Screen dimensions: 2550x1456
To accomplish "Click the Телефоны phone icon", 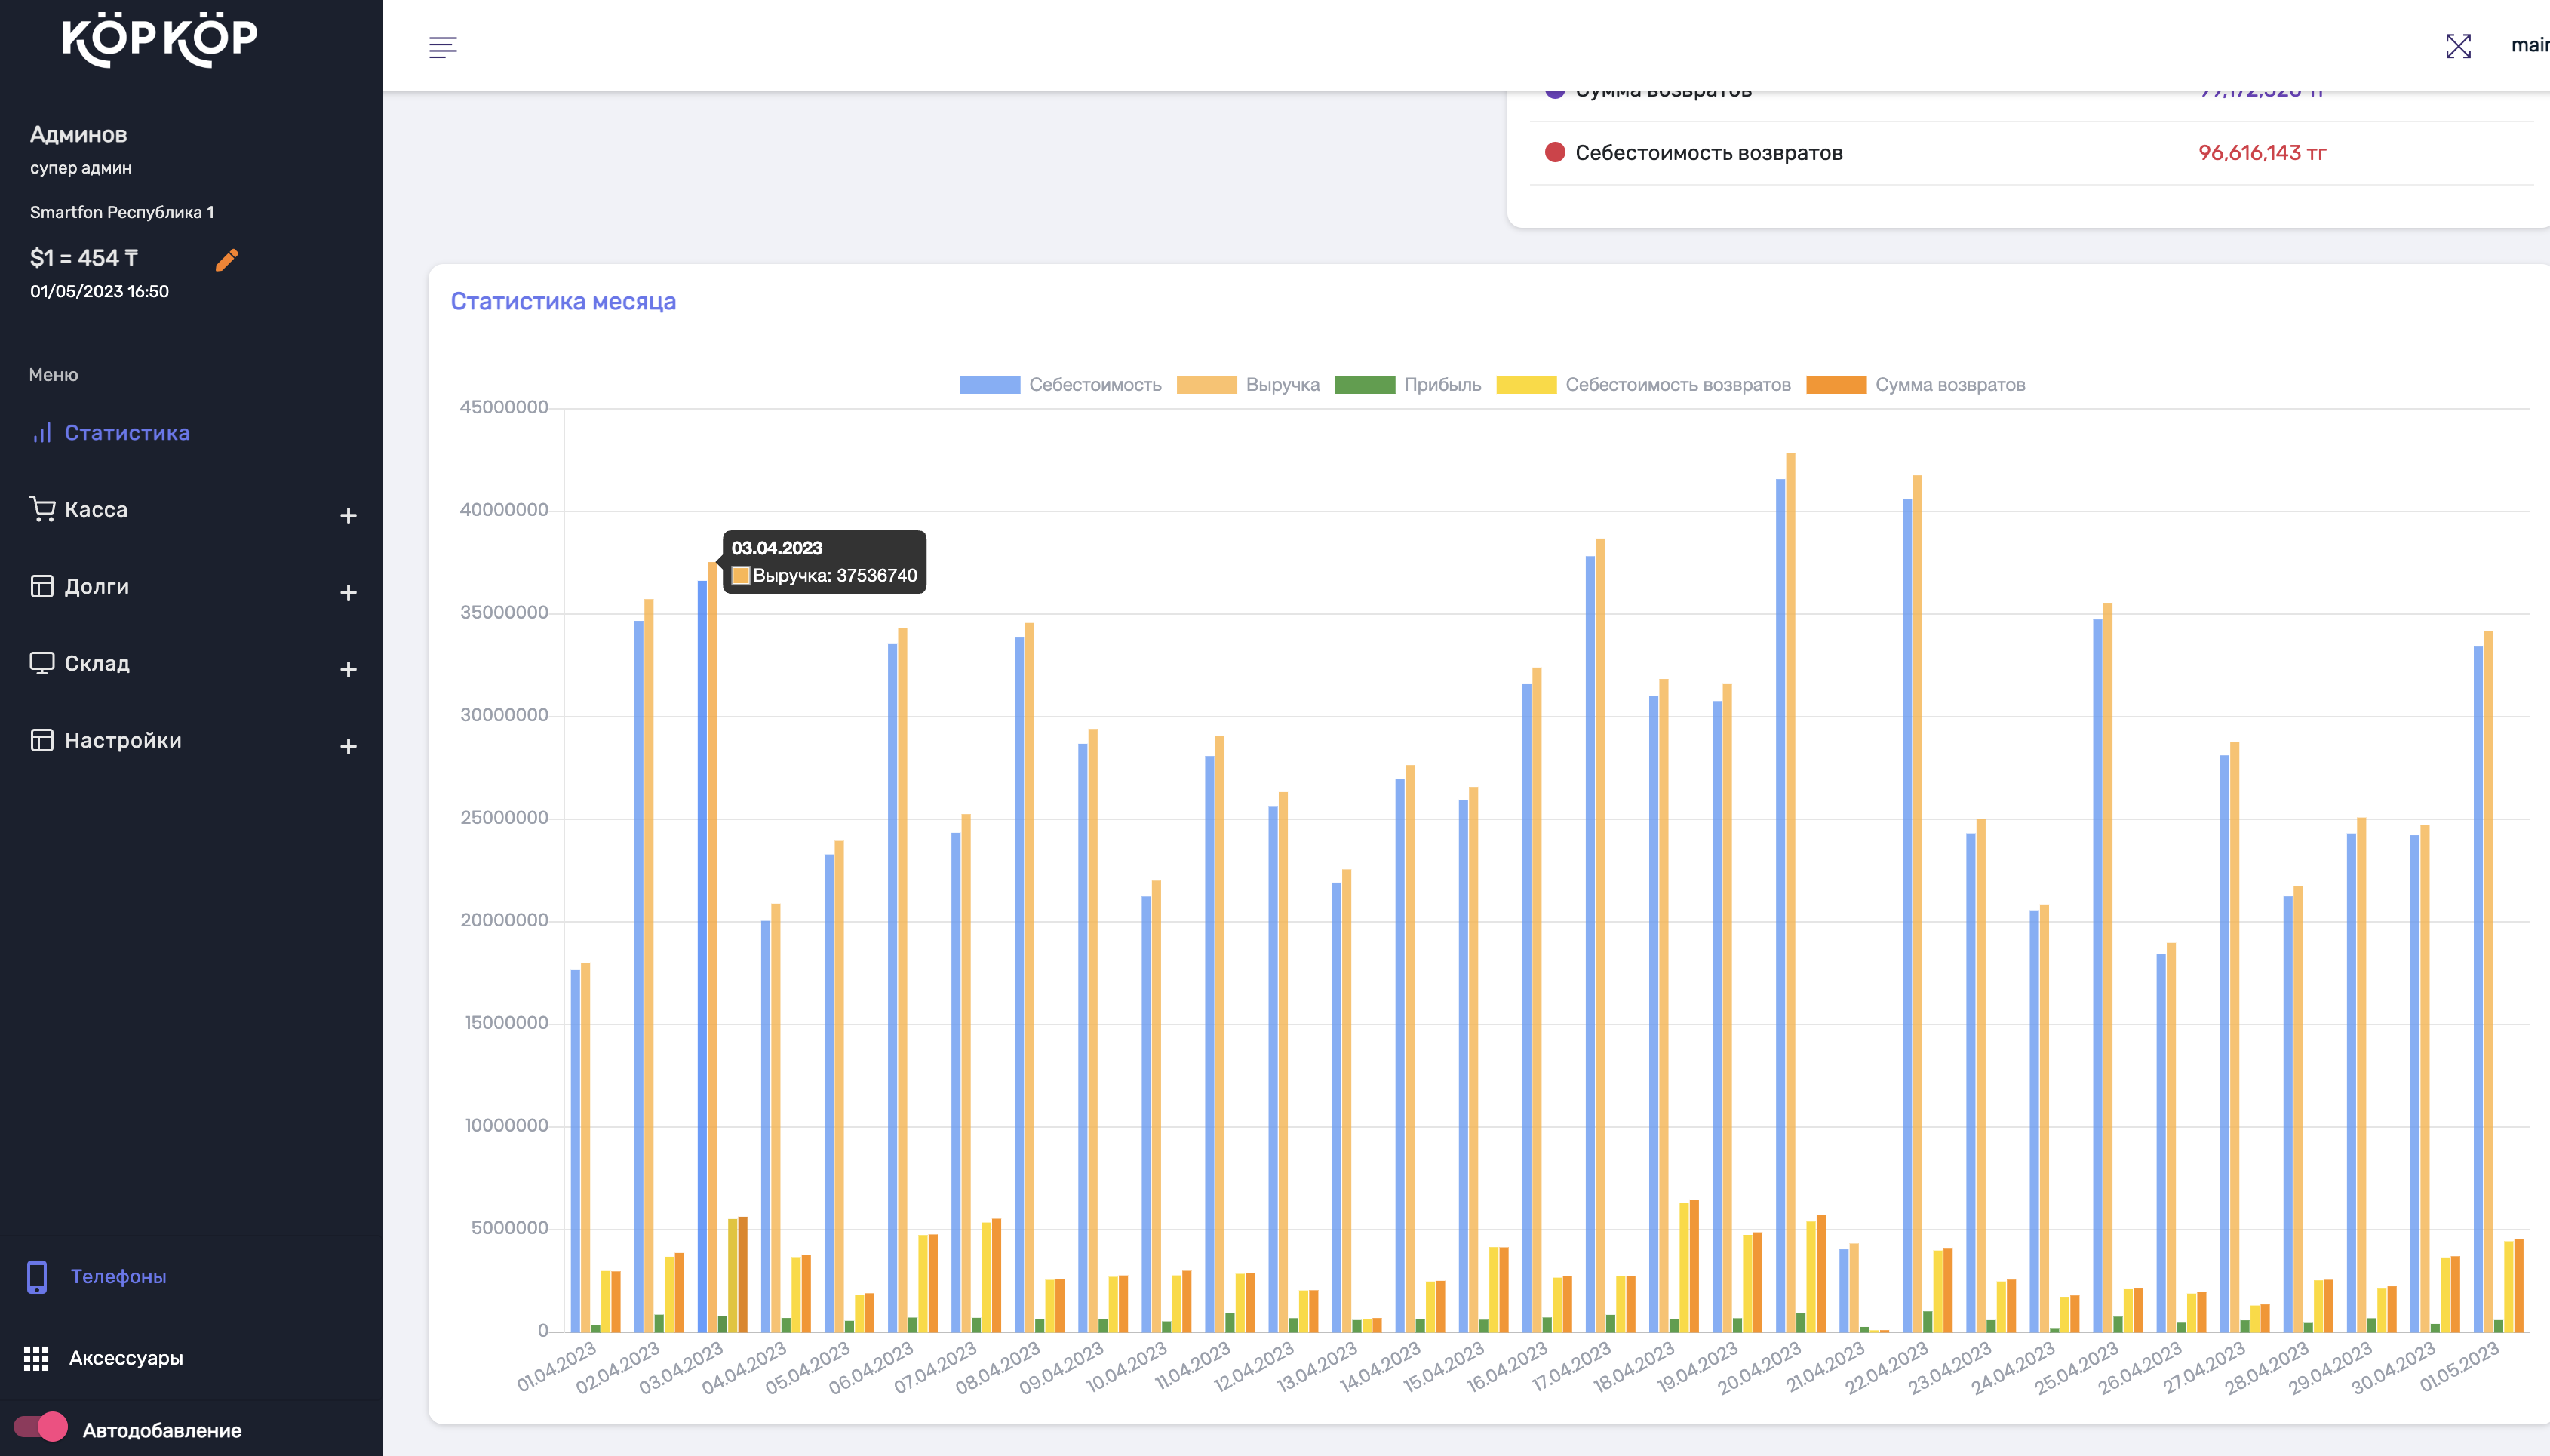I will coord(37,1277).
